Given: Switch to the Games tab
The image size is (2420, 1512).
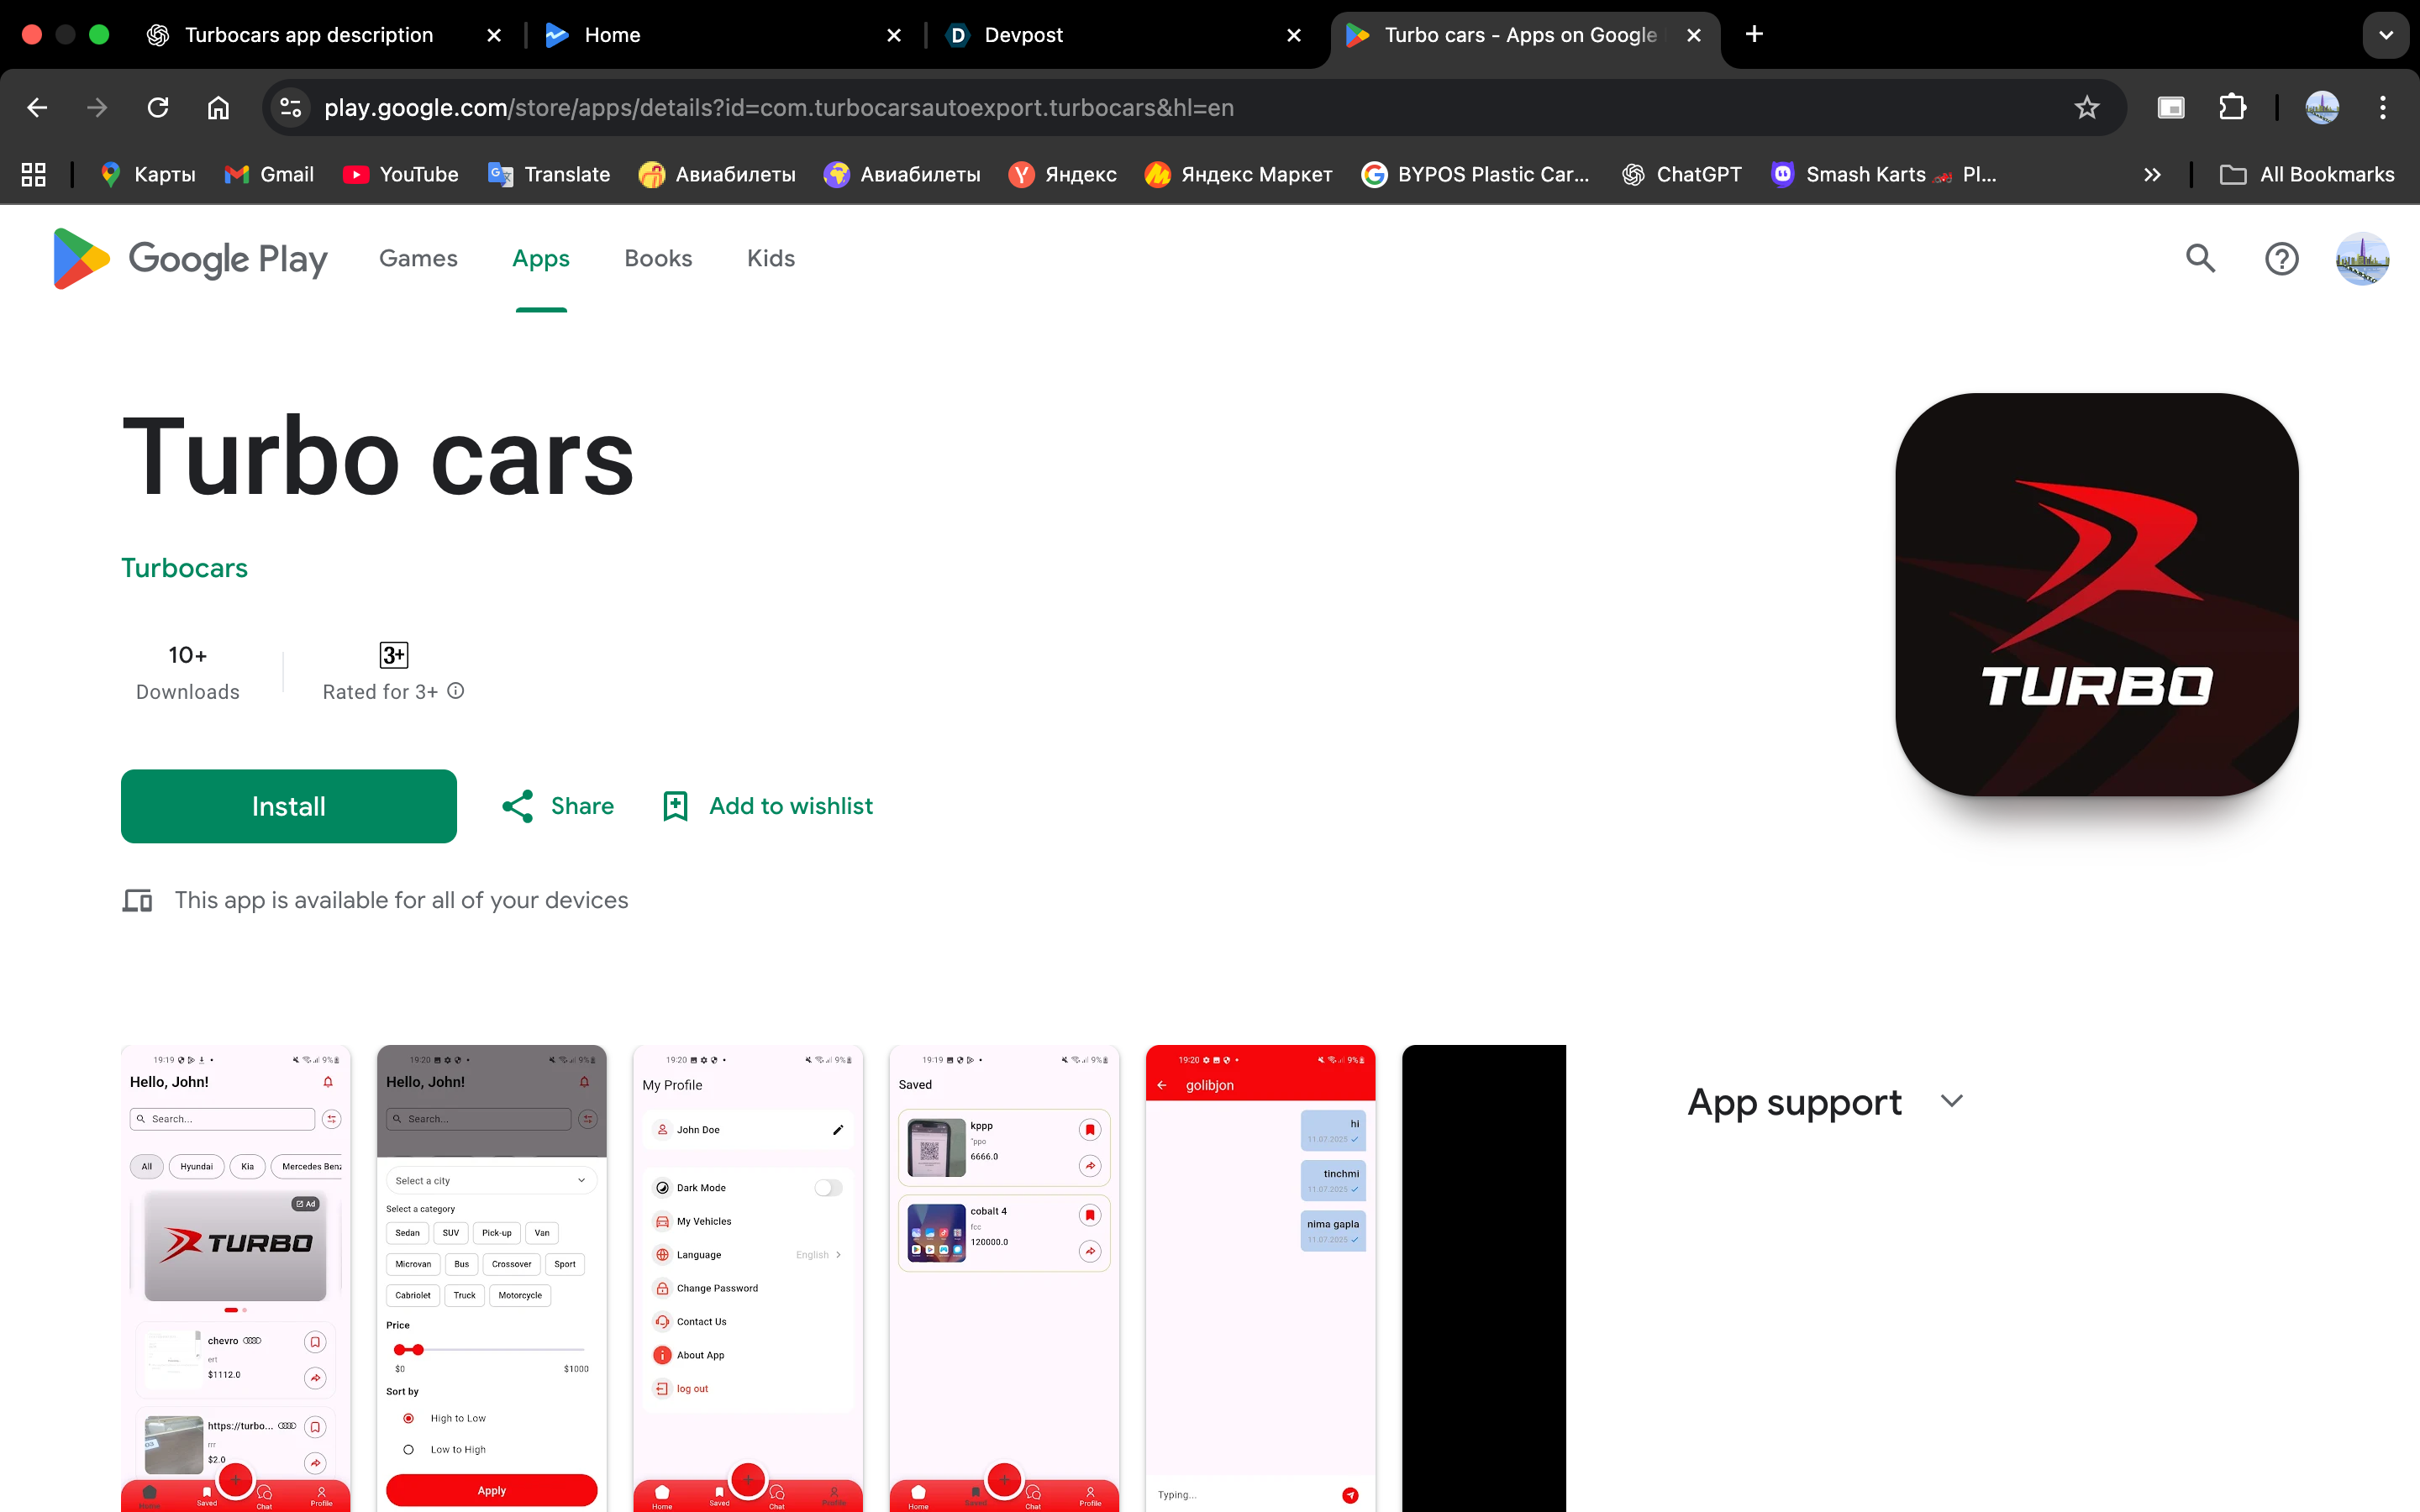Looking at the screenshot, I should (418, 259).
